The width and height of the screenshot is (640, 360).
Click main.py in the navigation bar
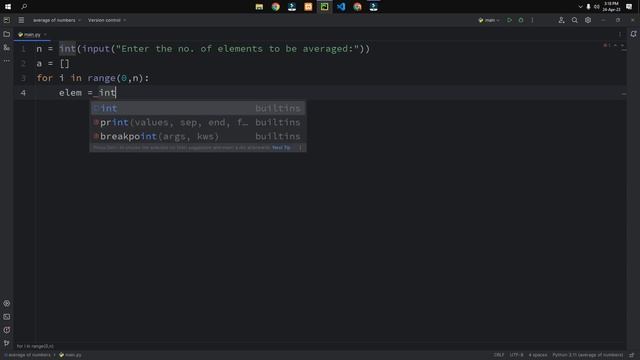click(71, 355)
